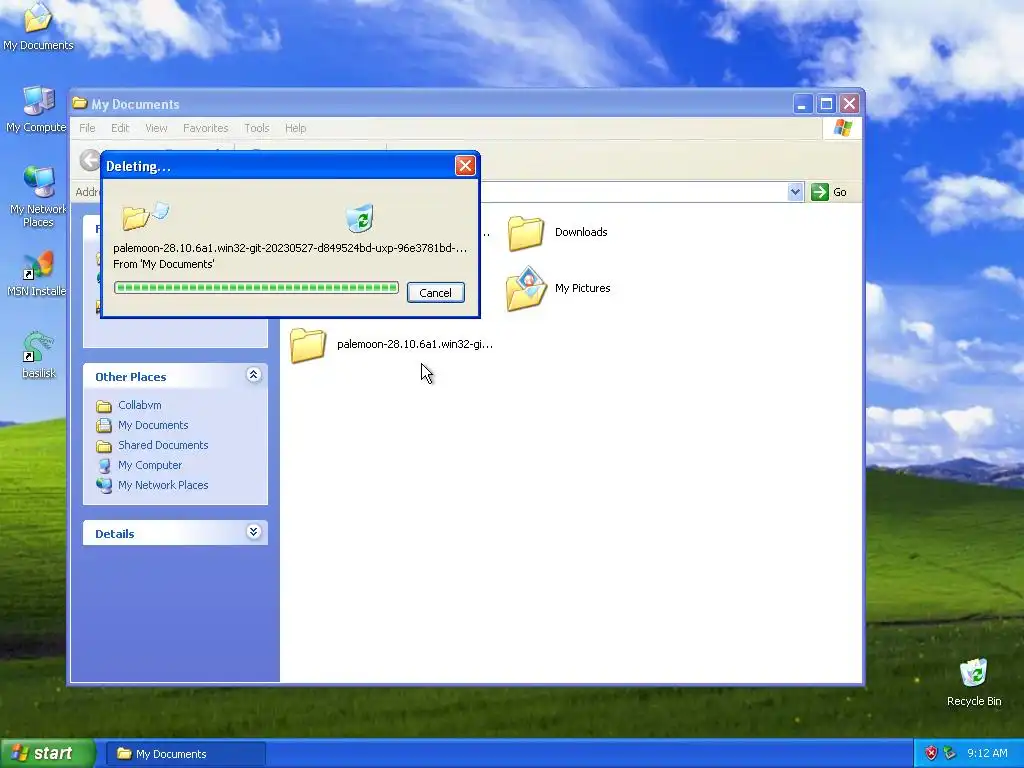Click the Details header text
This screenshot has width=1024, height=768.
[x=115, y=534]
